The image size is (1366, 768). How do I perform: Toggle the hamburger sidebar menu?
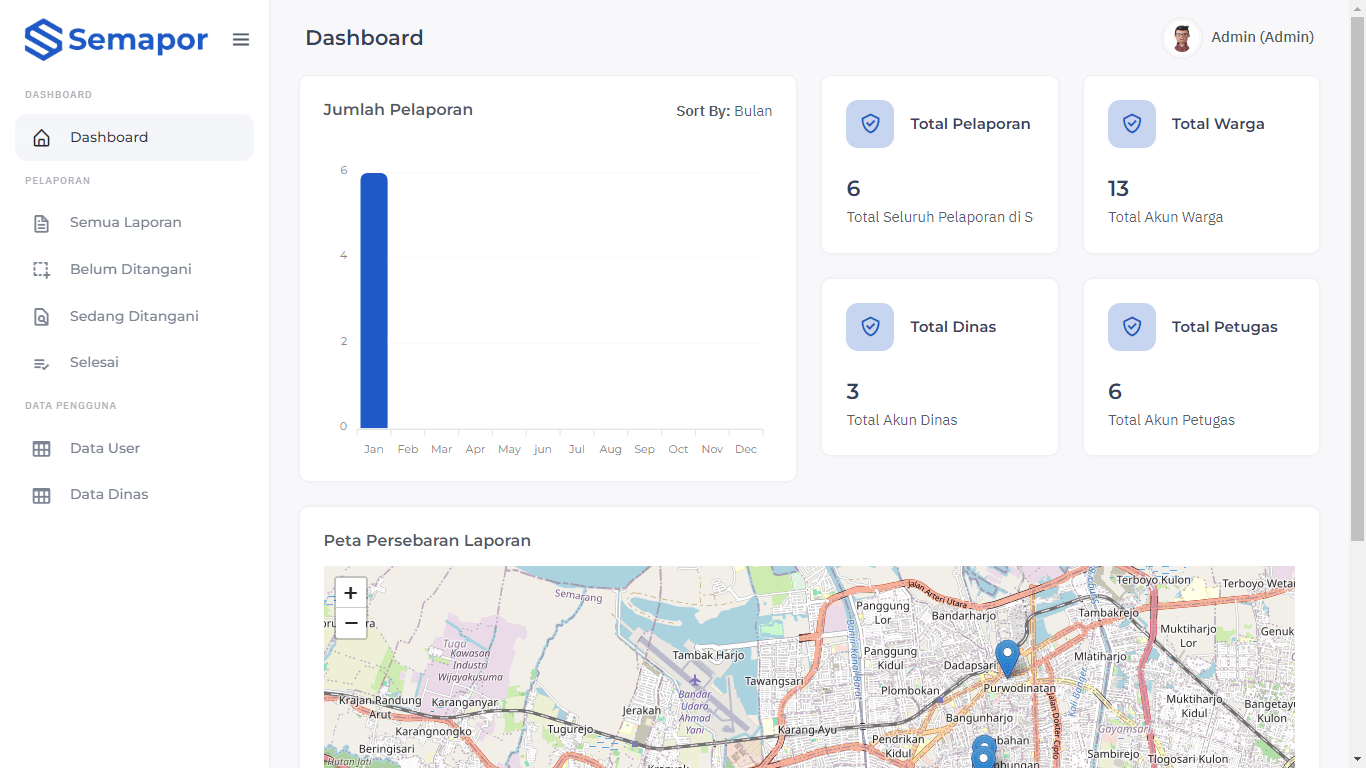click(241, 40)
